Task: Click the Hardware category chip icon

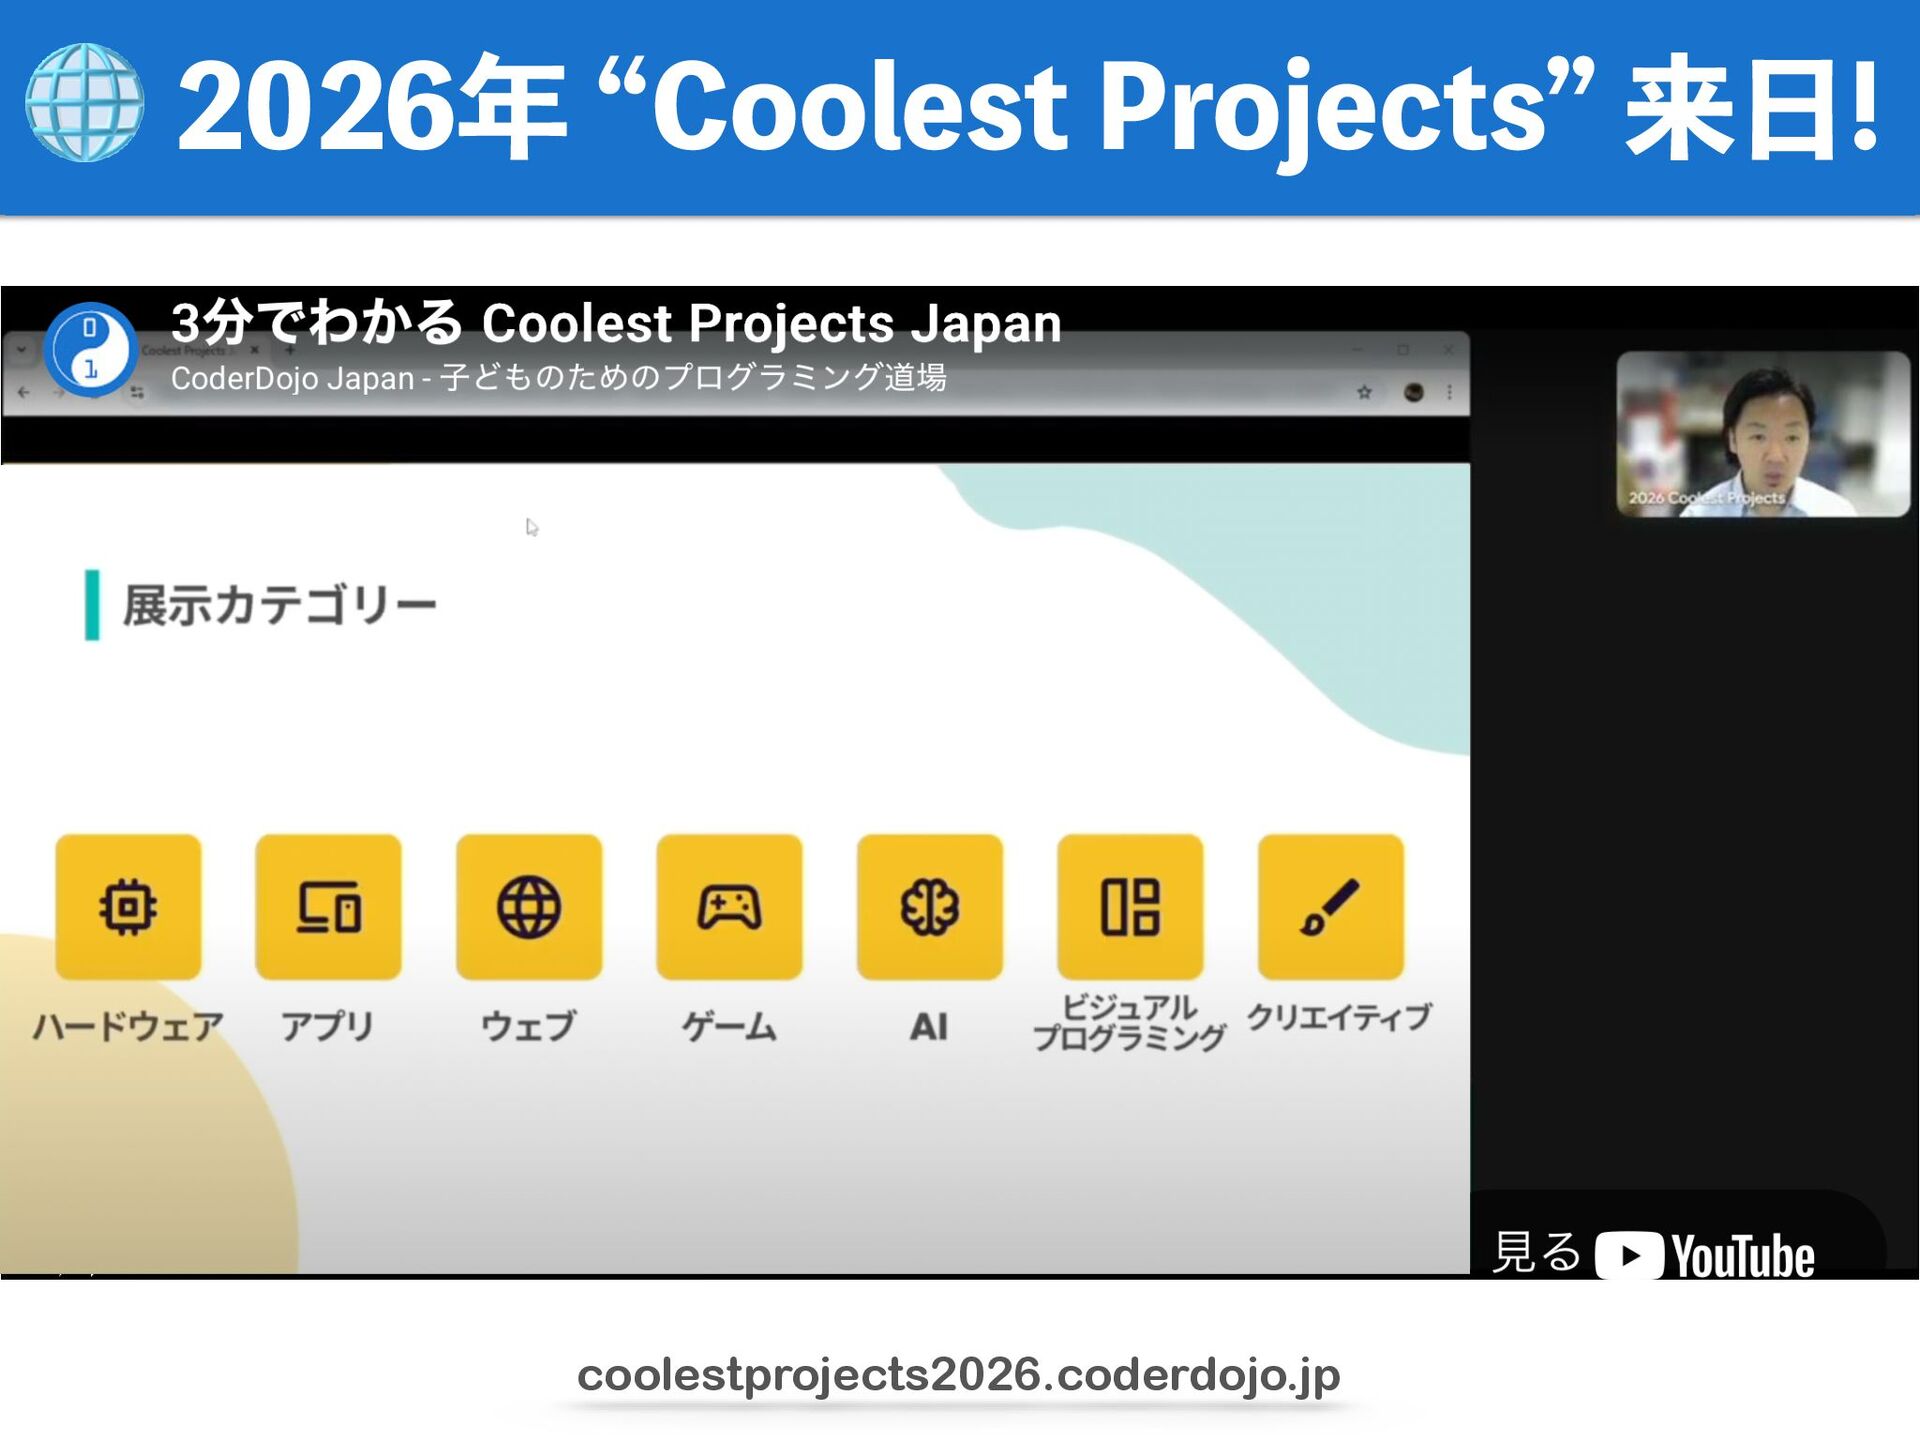Action: [x=128, y=906]
